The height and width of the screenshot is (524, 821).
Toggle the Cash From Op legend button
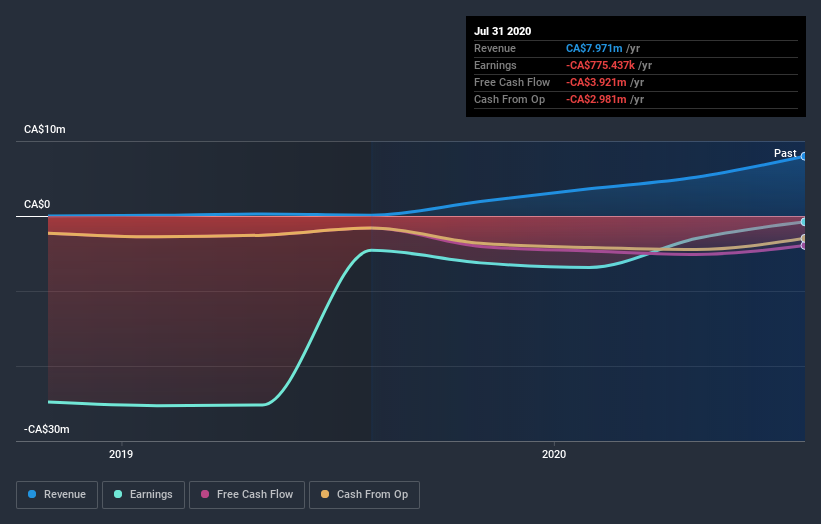pyautogui.click(x=364, y=495)
